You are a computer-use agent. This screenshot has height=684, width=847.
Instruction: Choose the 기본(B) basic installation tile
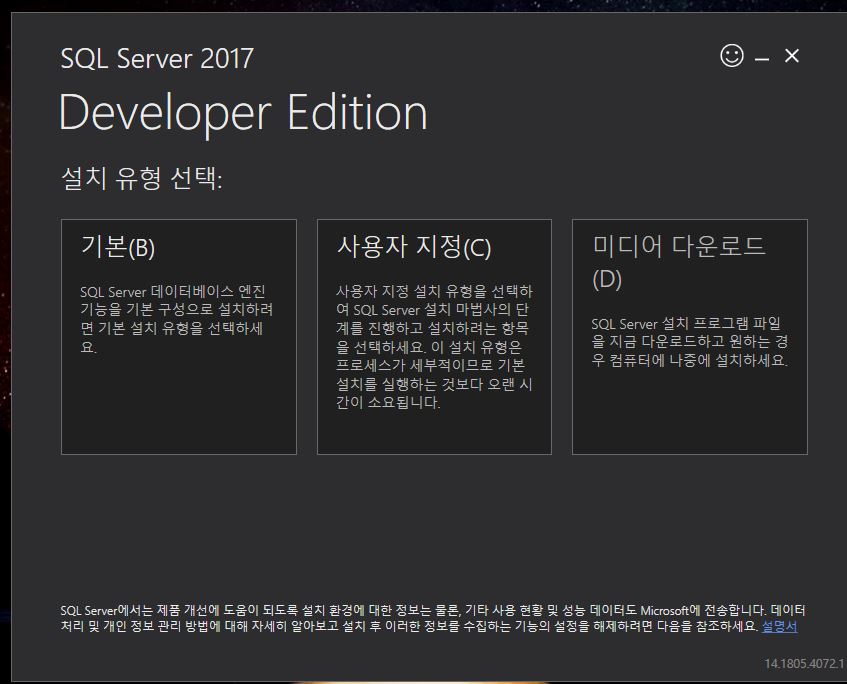179,337
